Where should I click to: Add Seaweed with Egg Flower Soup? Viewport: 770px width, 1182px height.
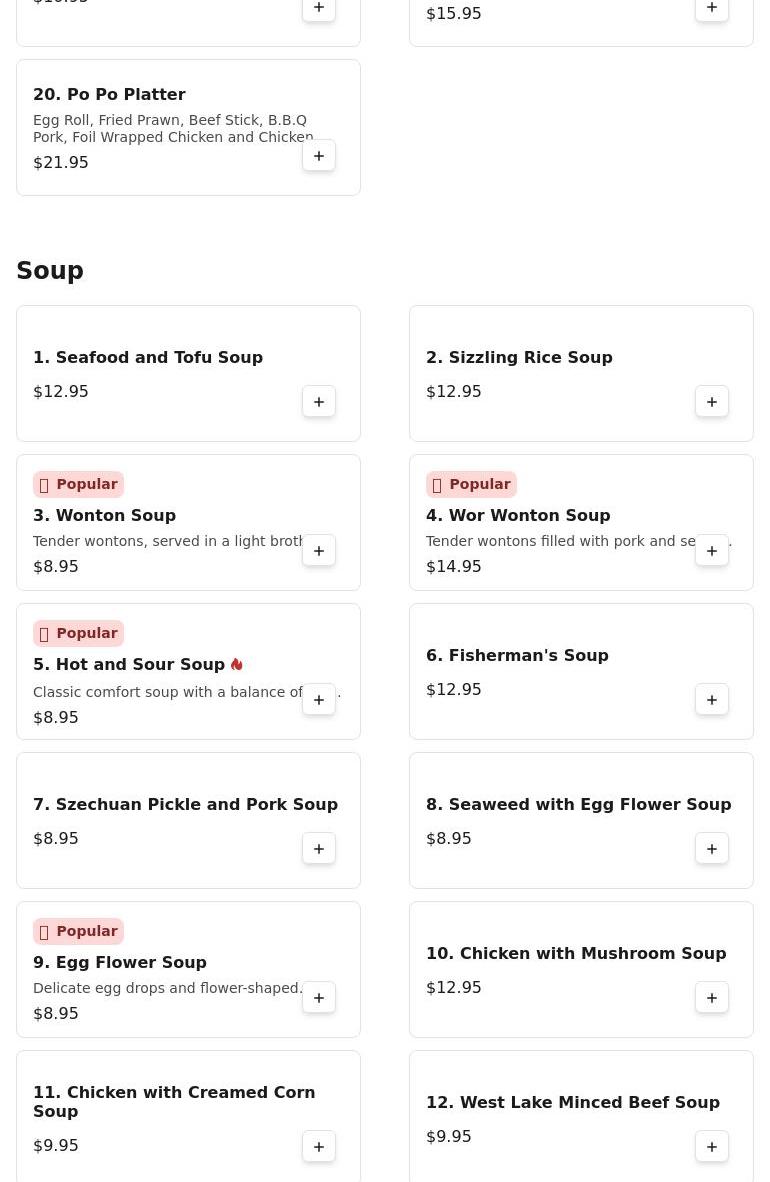pos(712,849)
